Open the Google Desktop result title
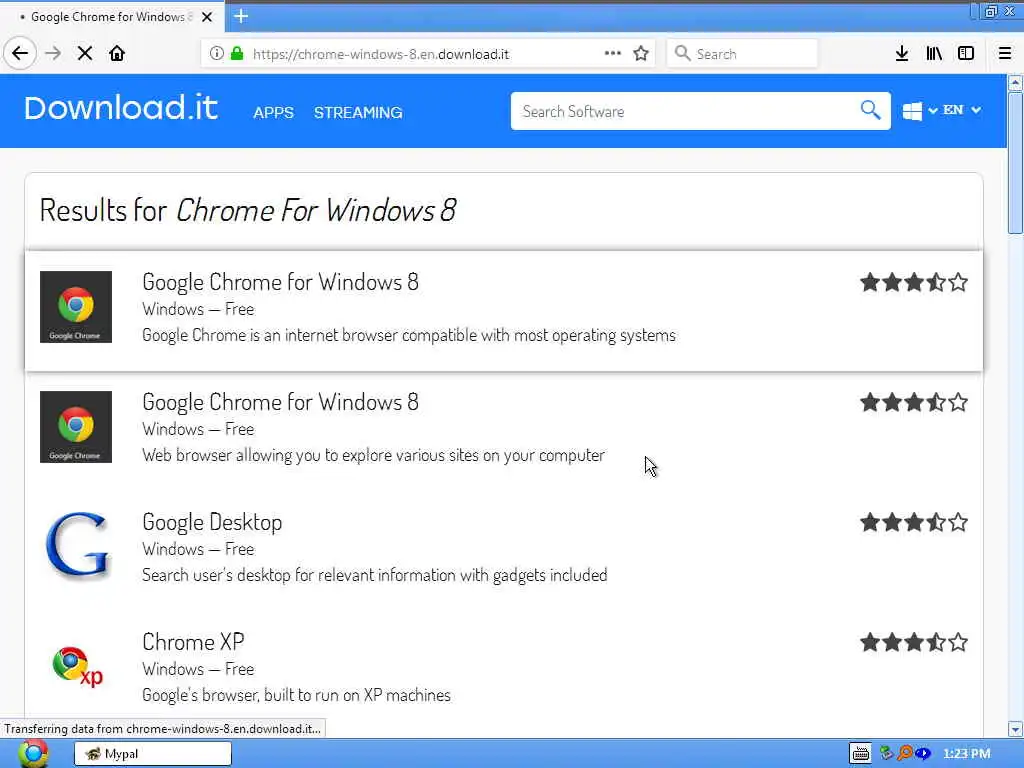 tap(212, 522)
